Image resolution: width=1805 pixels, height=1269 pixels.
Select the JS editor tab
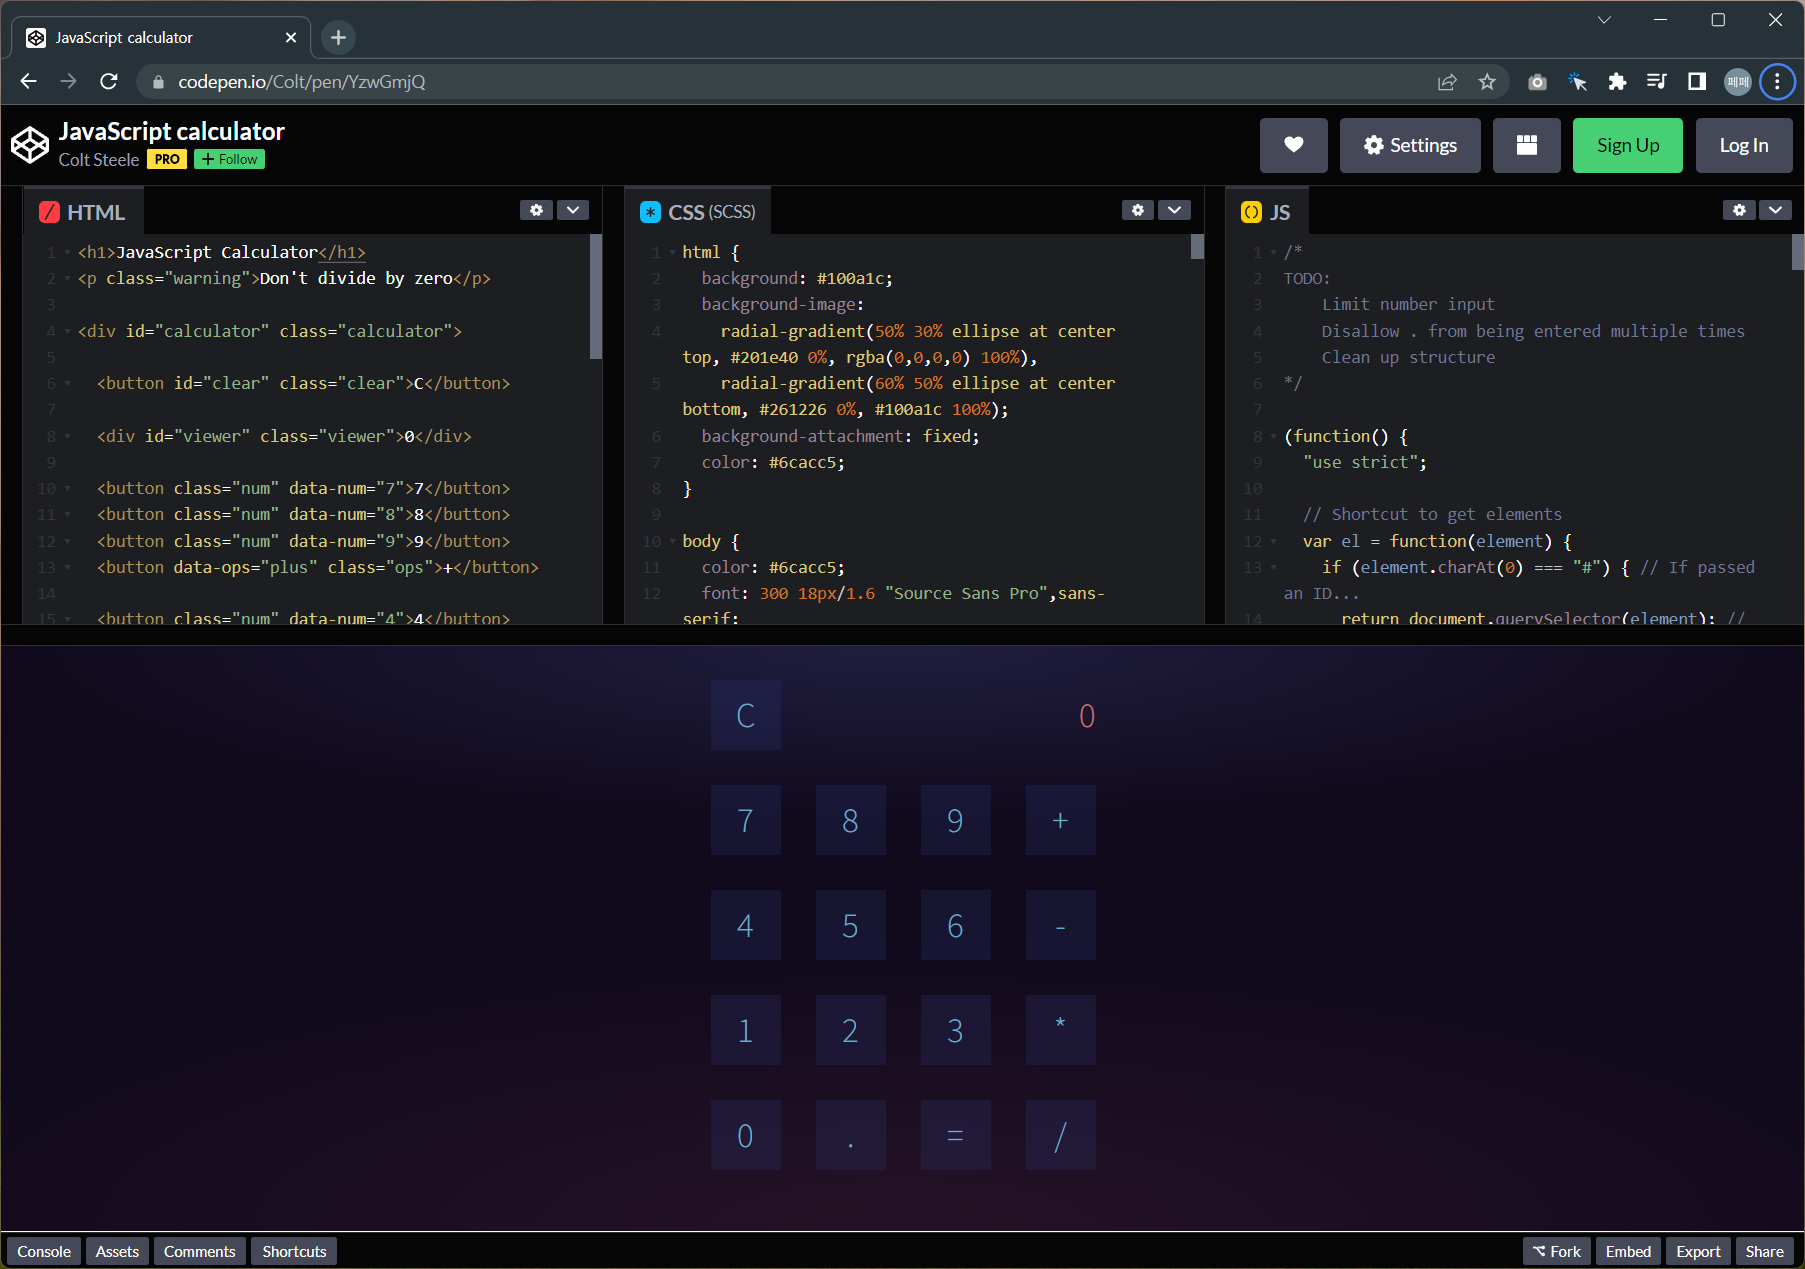1267,212
